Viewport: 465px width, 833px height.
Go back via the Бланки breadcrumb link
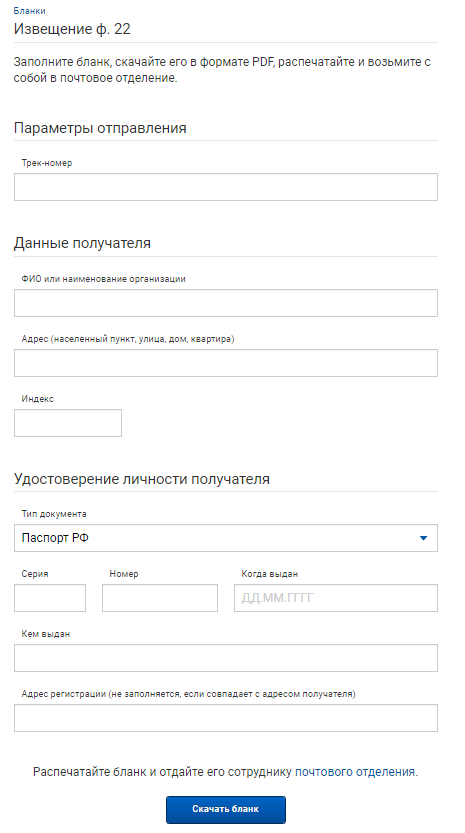click(29, 11)
